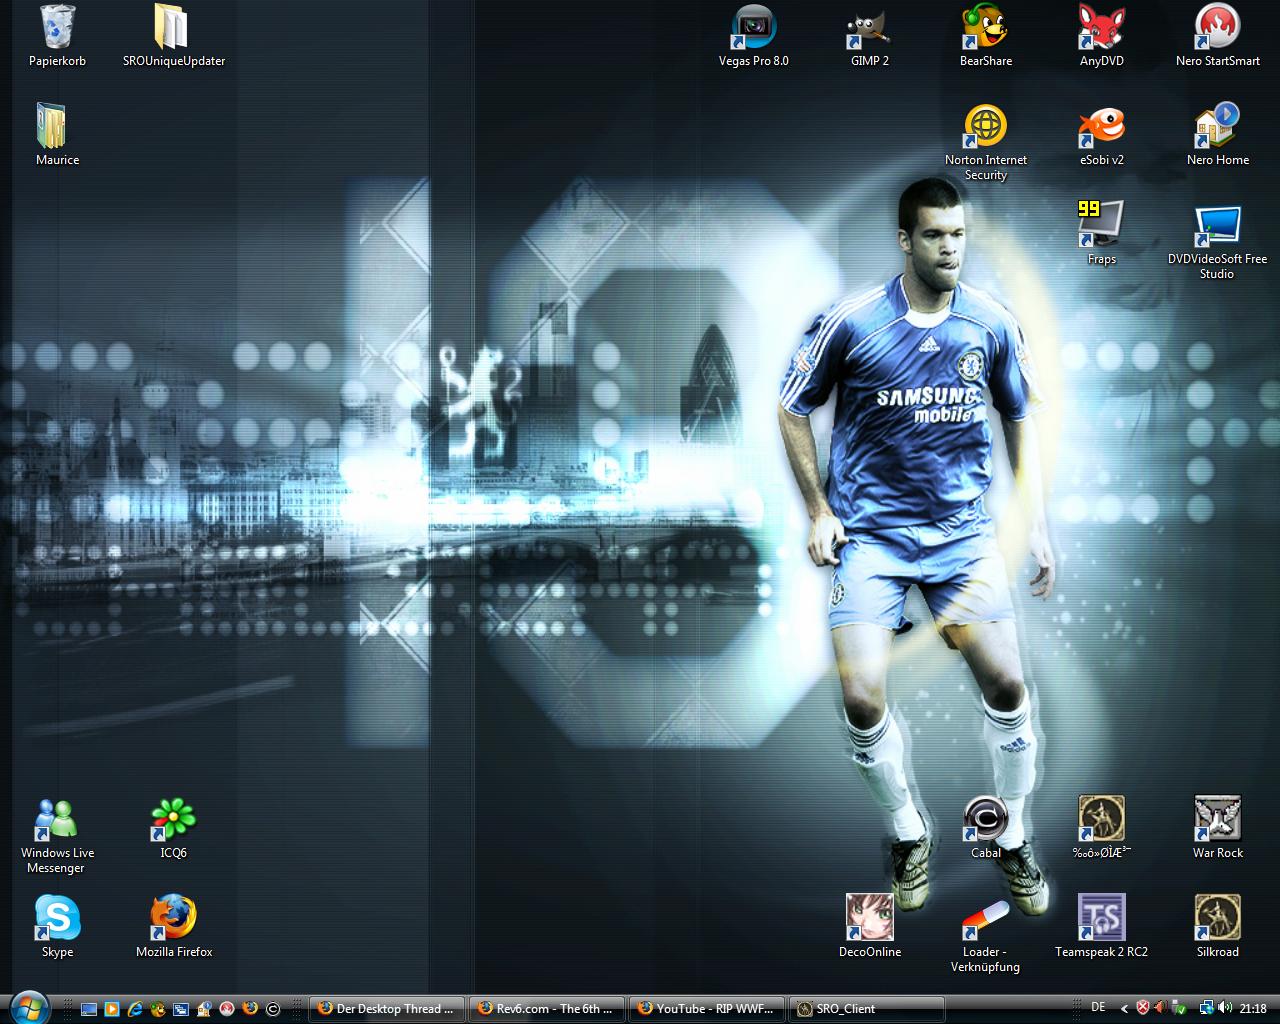This screenshot has width=1280, height=1024.
Task: Open the BearShare desktop icon
Action: 985,29
